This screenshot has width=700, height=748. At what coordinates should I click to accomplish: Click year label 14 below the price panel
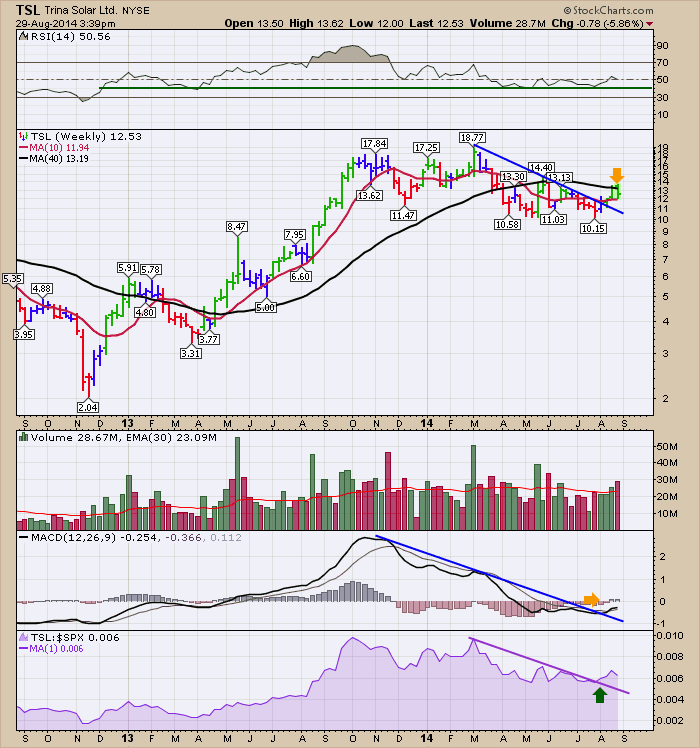427,423
